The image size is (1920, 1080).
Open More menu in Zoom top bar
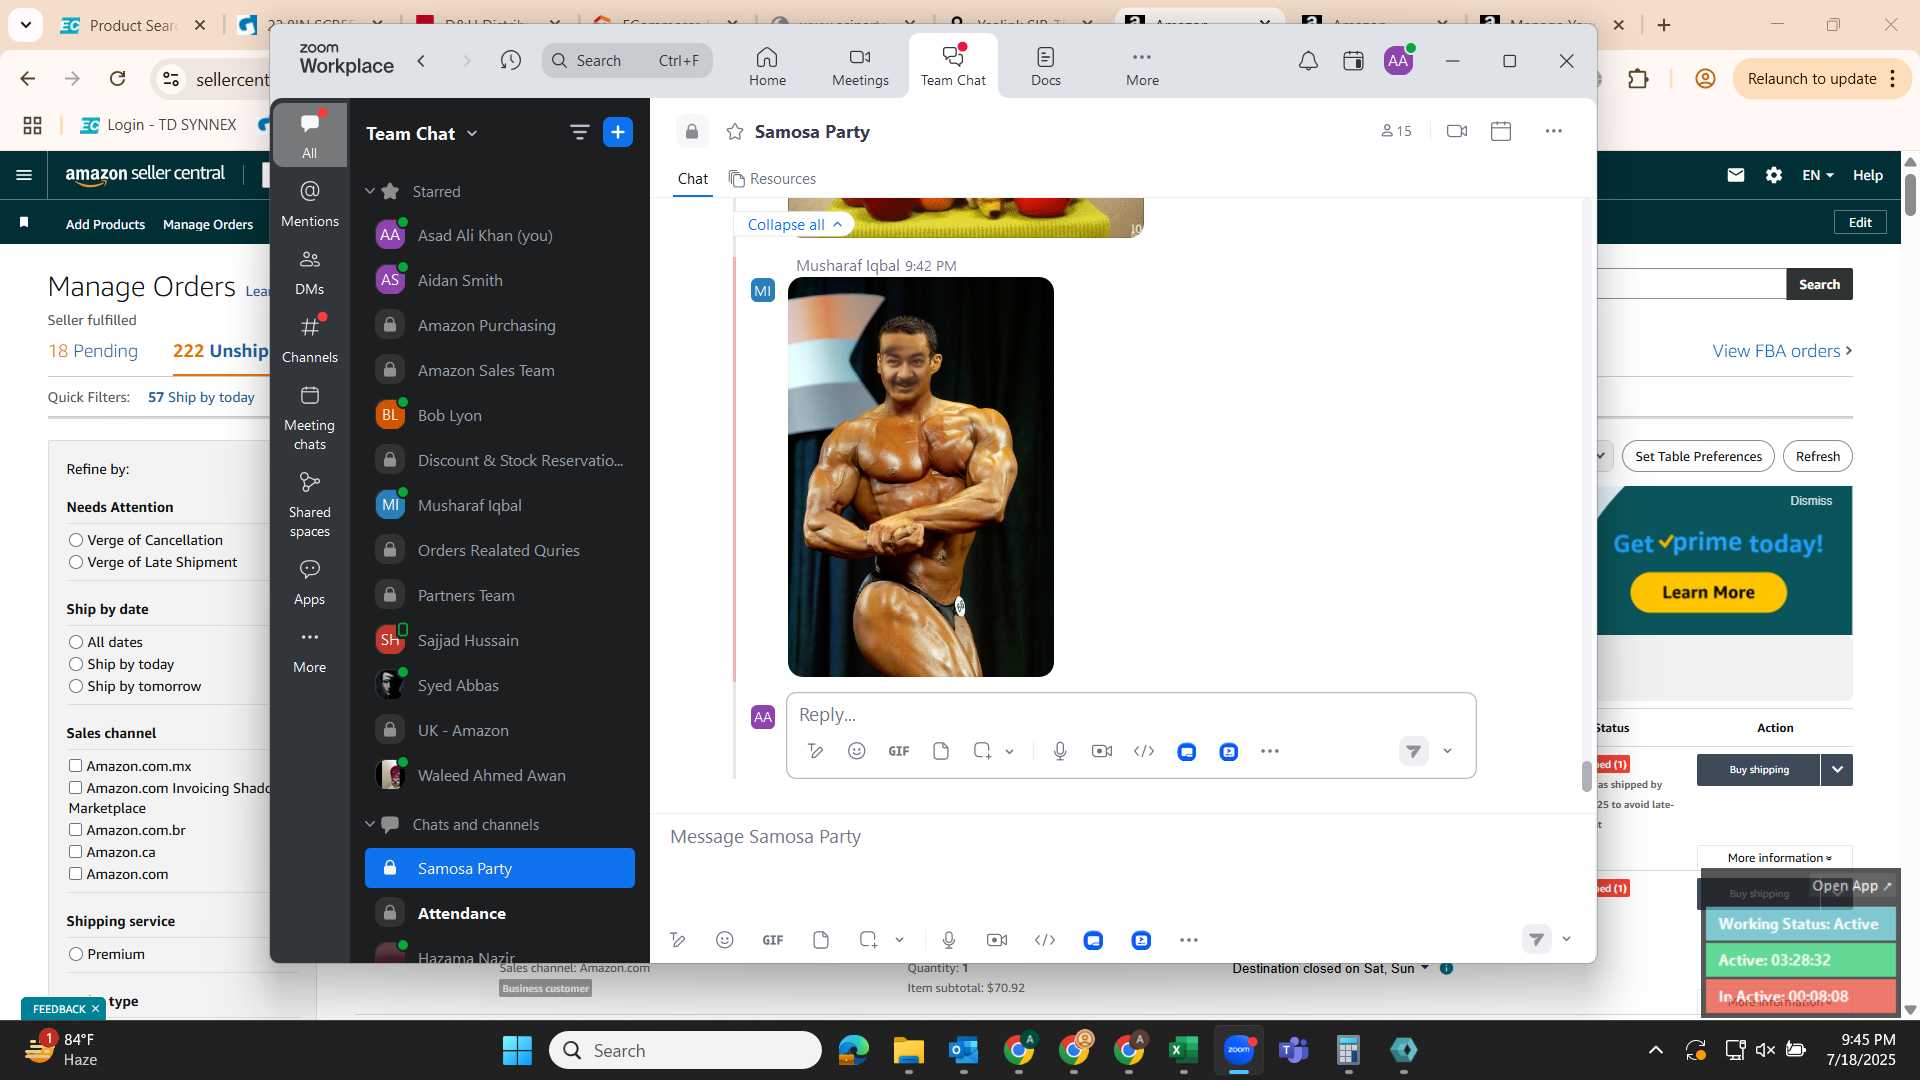point(1142,66)
